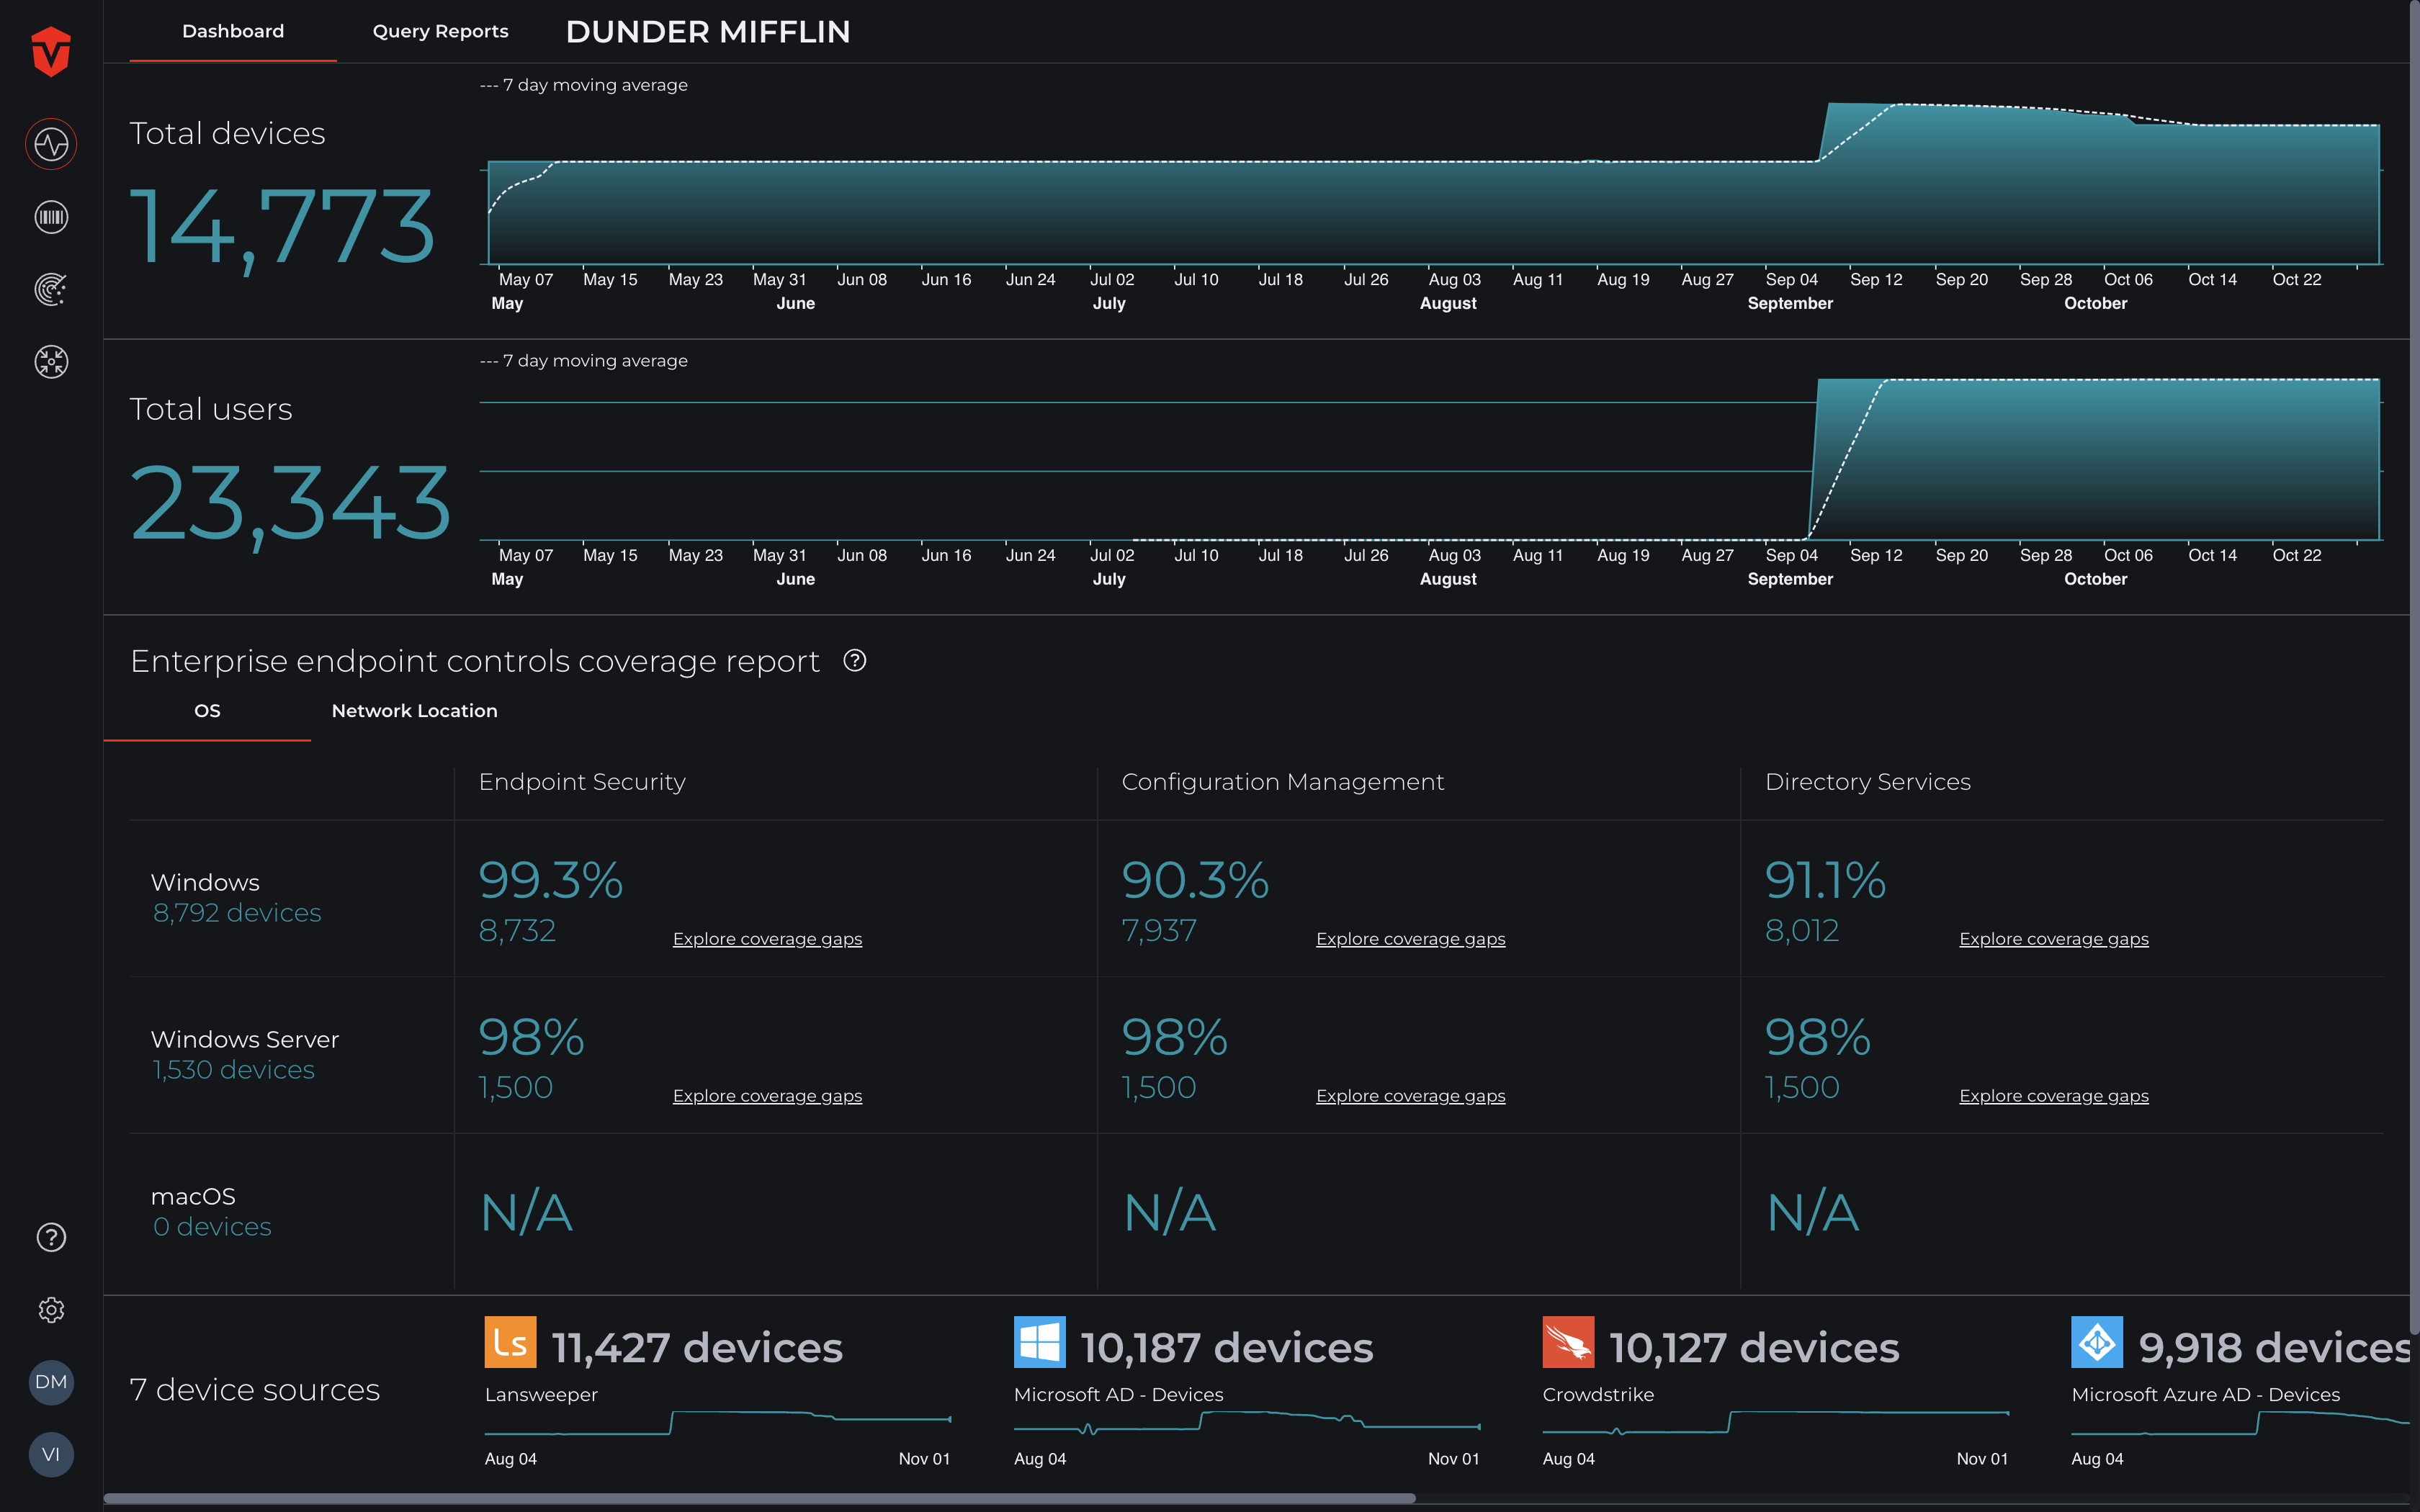Click the Lansweeper 11,427 devices text
The height and width of the screenshot is (1512, 2420).
pyautogui.click(x=697, y=1348)
